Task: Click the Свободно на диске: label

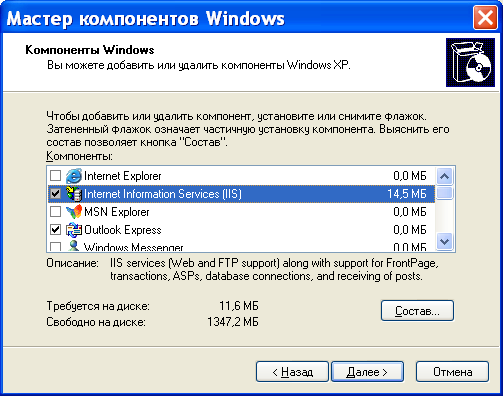Action: tap(96, 322)
